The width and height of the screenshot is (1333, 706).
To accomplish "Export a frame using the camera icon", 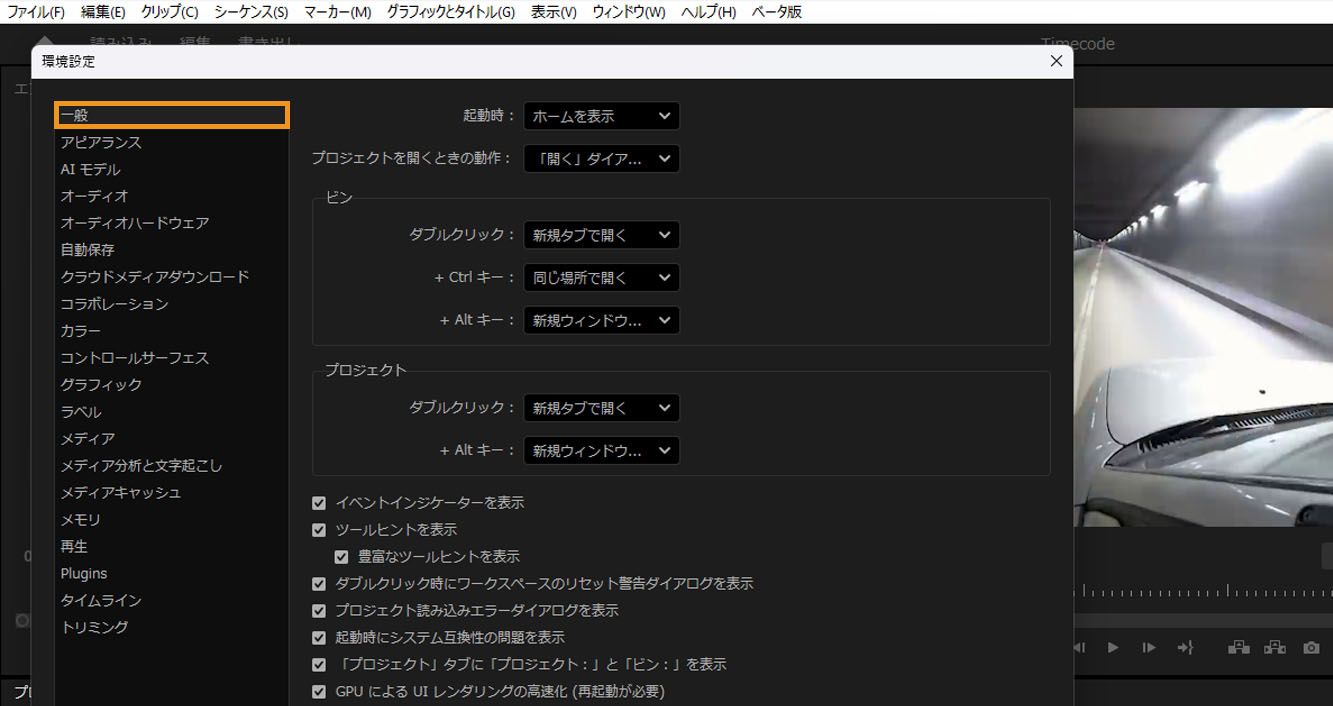I will tap(1311, 647).
